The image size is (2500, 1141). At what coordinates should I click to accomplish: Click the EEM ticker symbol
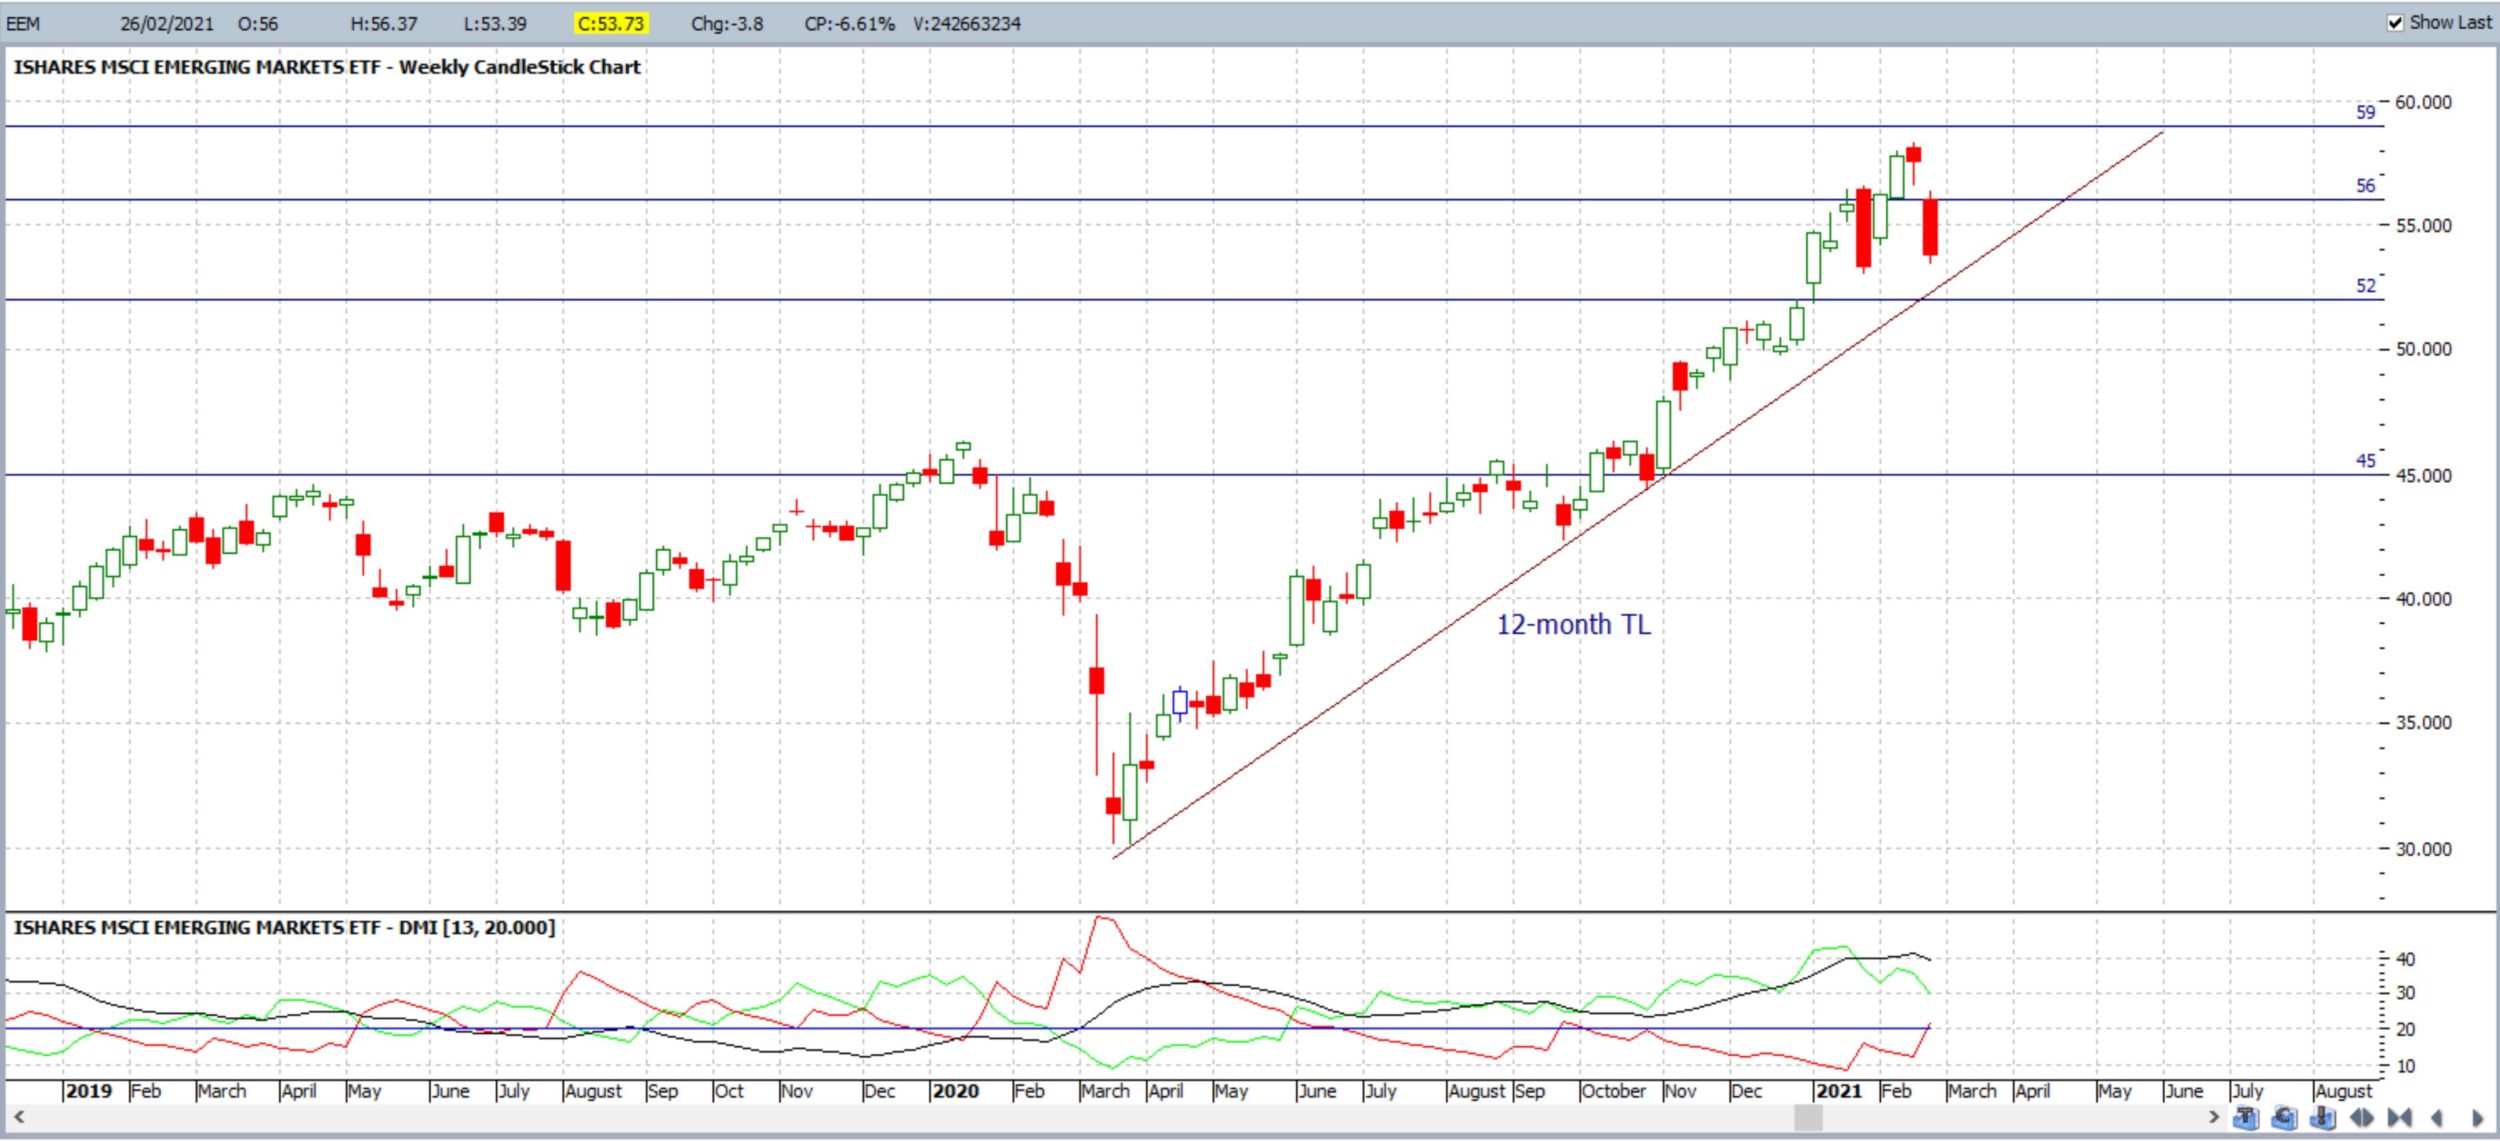(24, 23)
